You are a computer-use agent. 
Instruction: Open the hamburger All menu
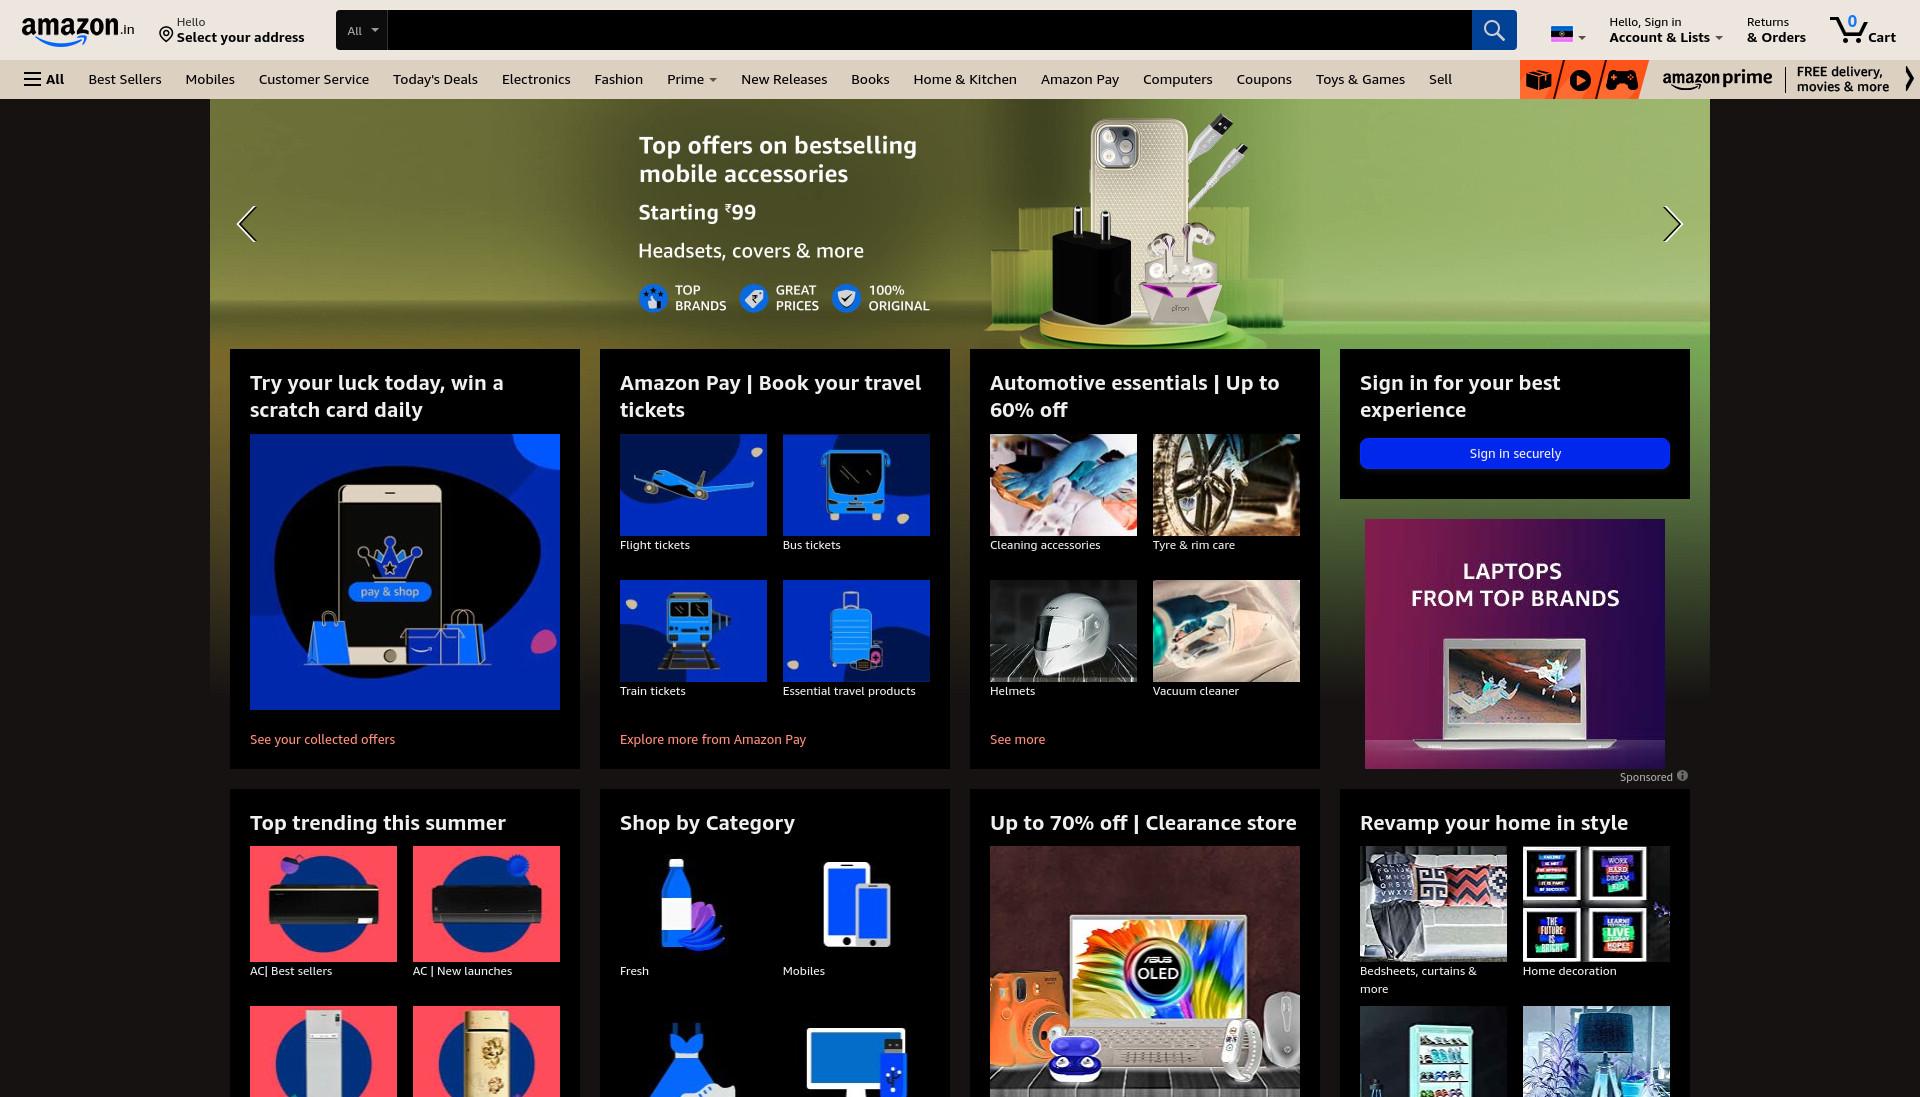[x=44, y=79]
